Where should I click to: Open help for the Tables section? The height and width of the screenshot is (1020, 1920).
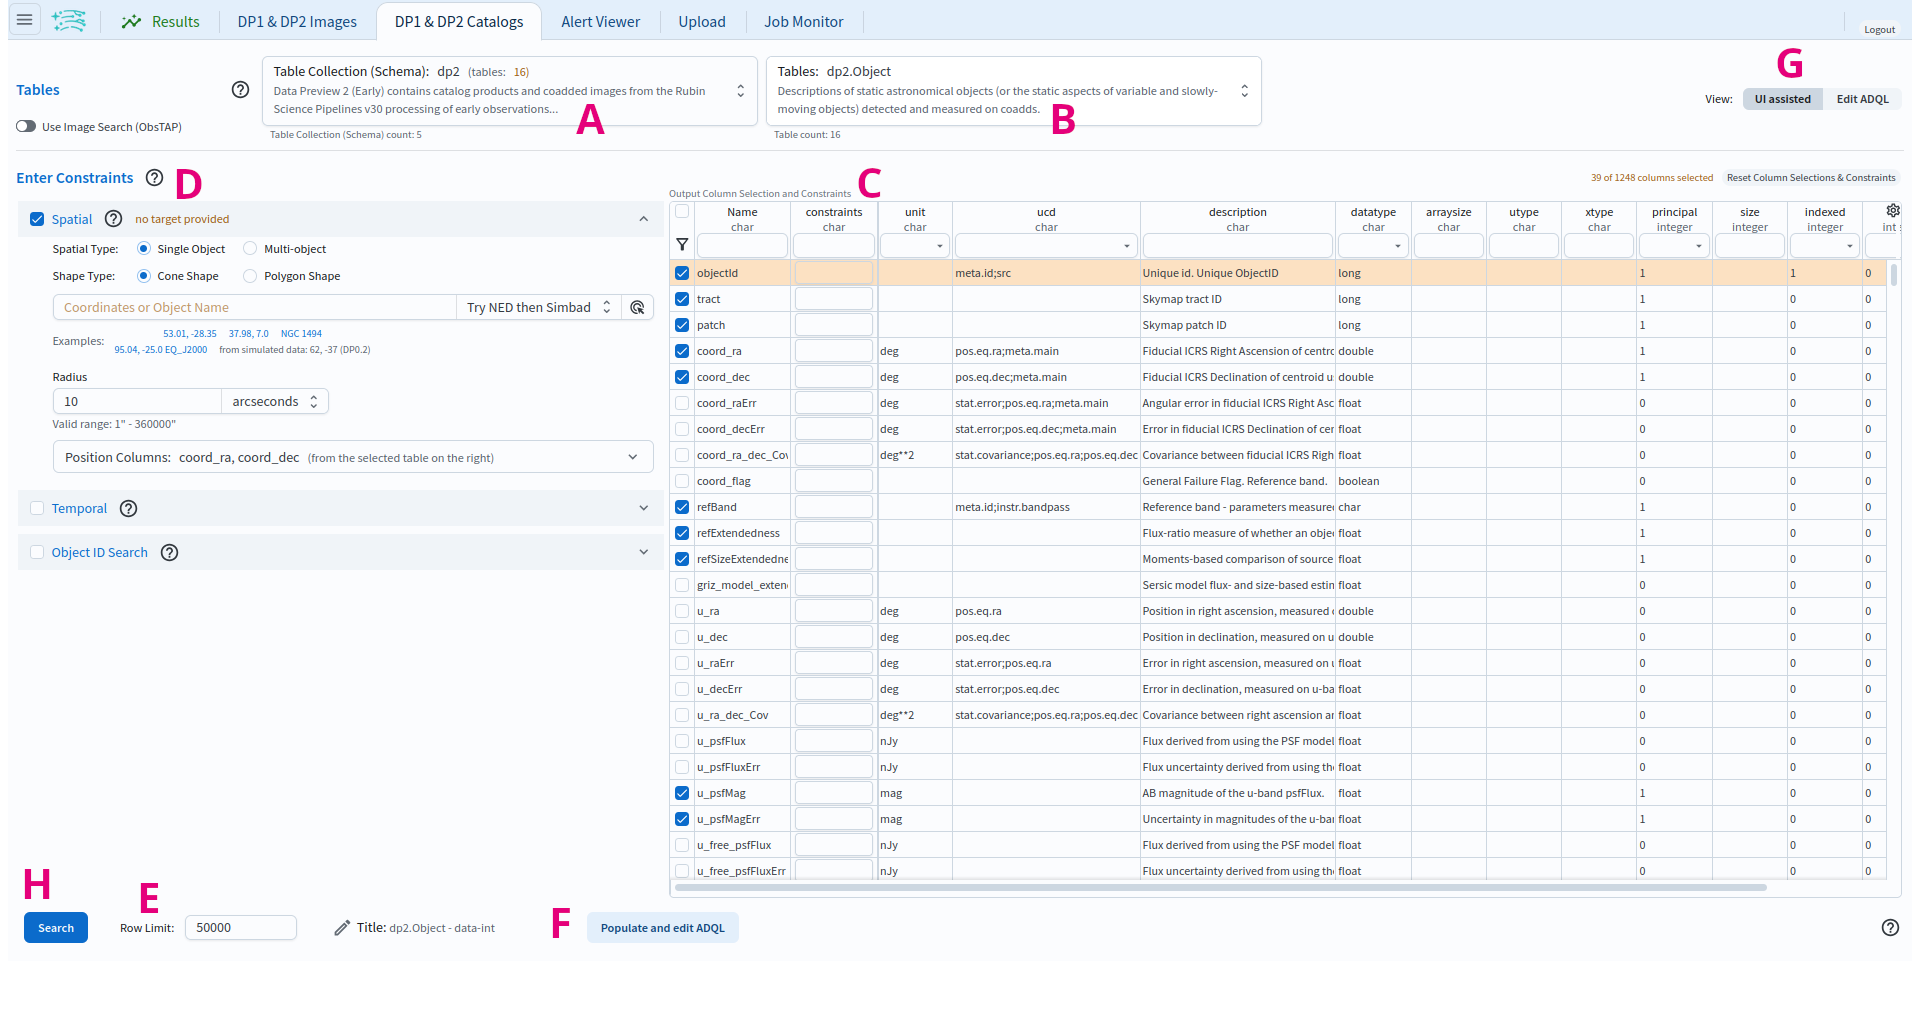240,90
